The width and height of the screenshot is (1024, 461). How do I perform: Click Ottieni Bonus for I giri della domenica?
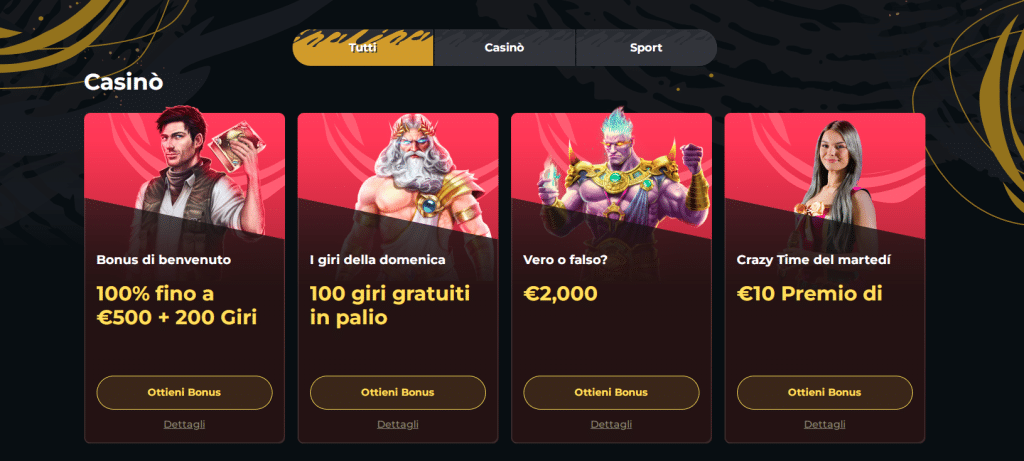(x=398, y=392)
